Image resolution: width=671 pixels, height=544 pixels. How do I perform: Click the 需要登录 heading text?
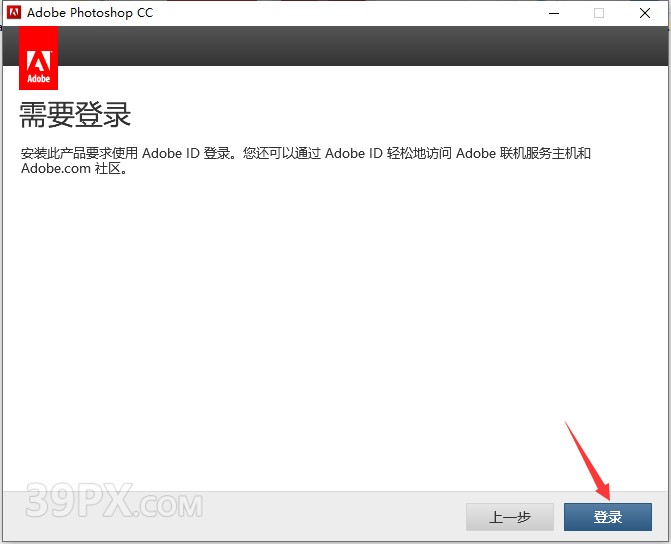tap(75, 115)
